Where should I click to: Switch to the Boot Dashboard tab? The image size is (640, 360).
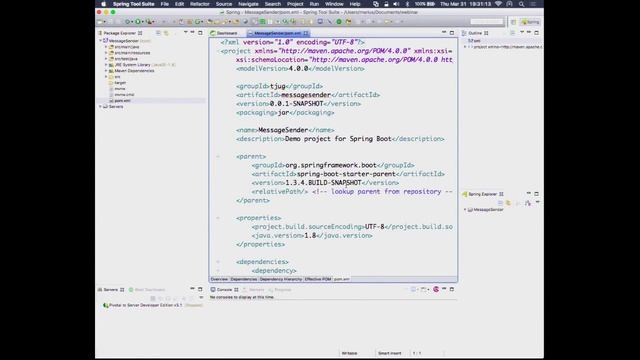click(x=147, y=290)
